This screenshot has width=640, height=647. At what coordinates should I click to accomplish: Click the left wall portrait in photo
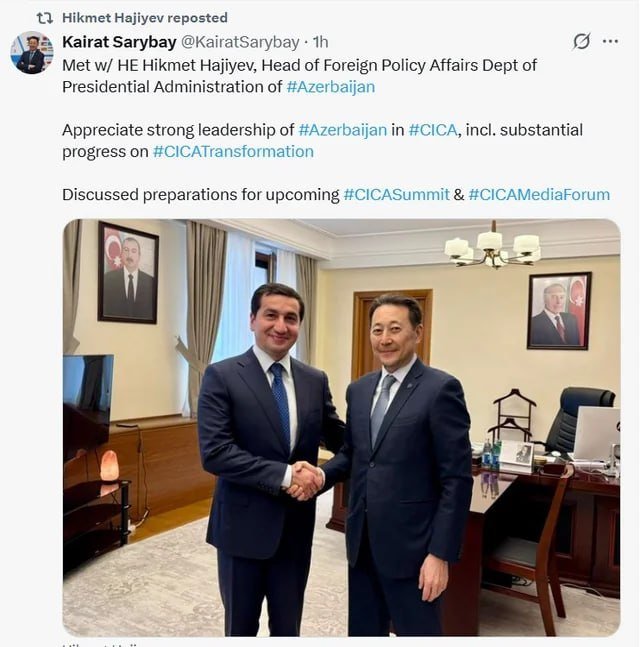click(x=128, y=272)
